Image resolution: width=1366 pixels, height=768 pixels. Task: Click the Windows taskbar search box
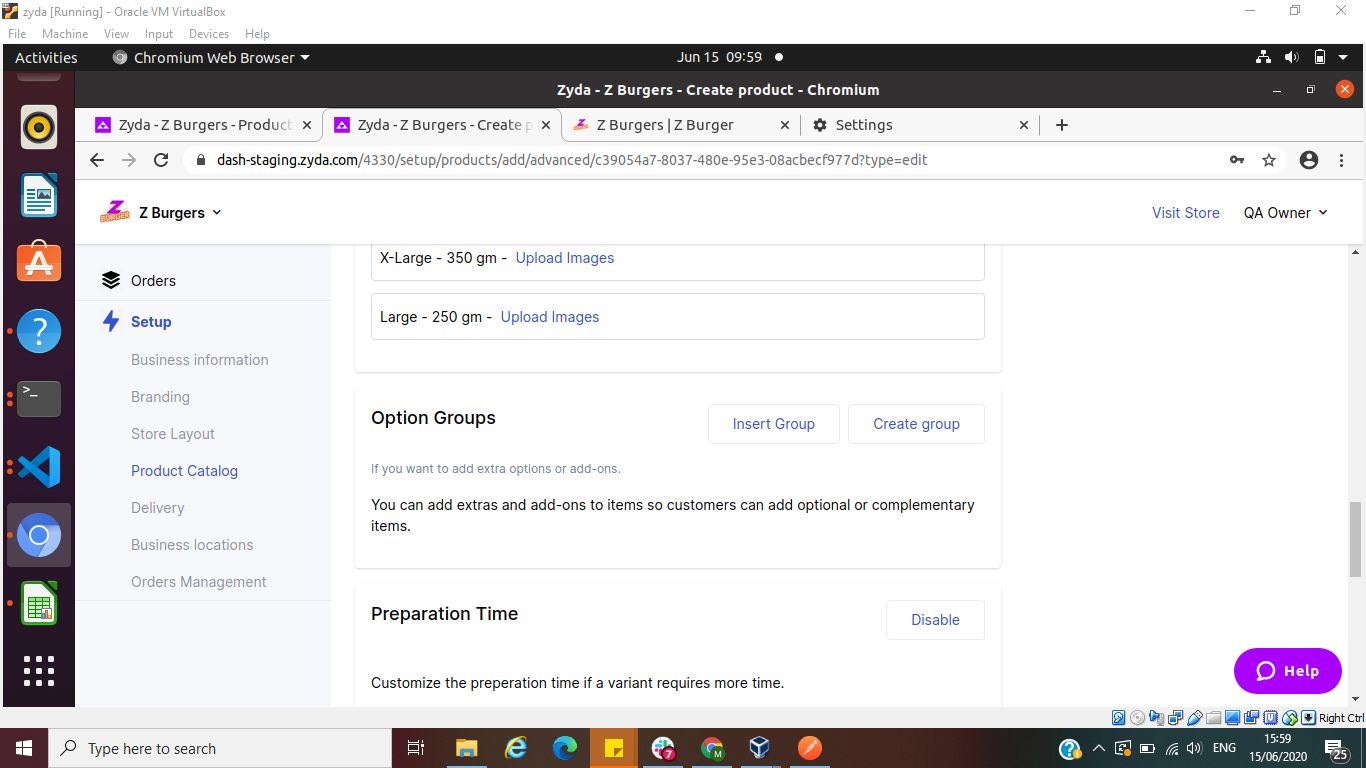(x=220, y=748)
